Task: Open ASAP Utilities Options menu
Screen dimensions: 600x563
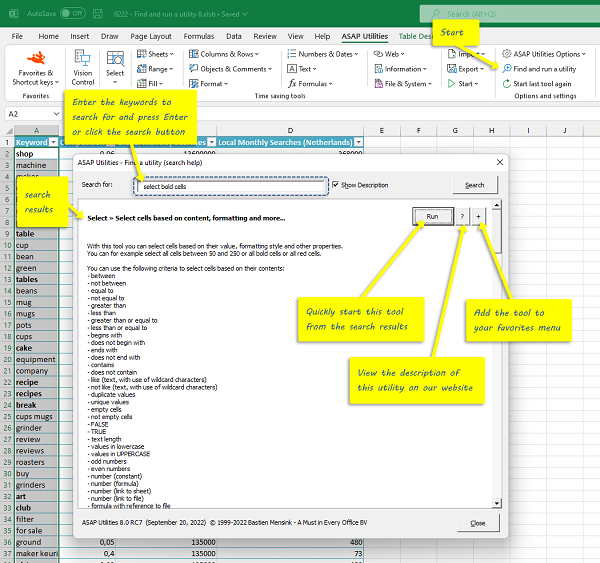Action: tap(546, 54)
